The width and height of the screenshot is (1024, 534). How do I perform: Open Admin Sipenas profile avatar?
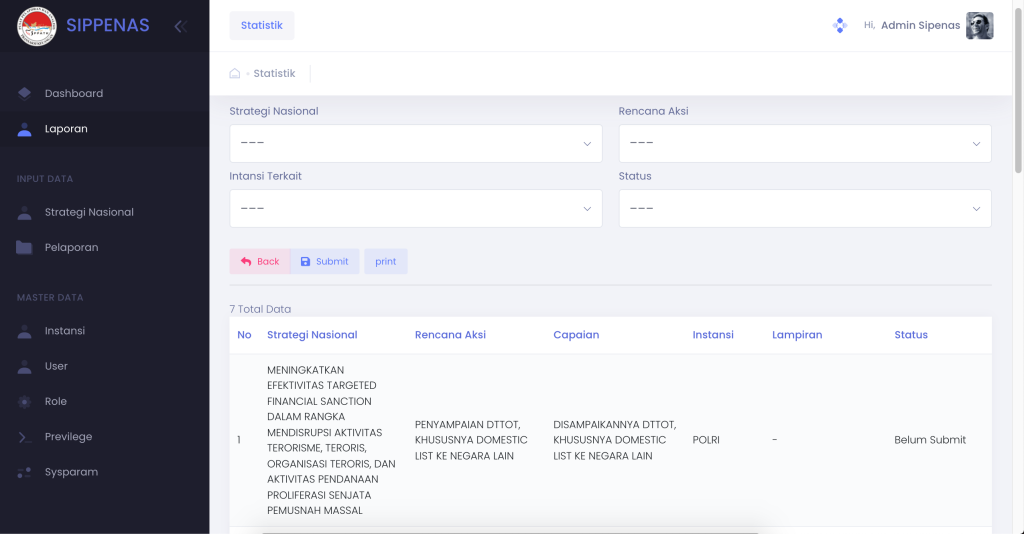point(980,25)
